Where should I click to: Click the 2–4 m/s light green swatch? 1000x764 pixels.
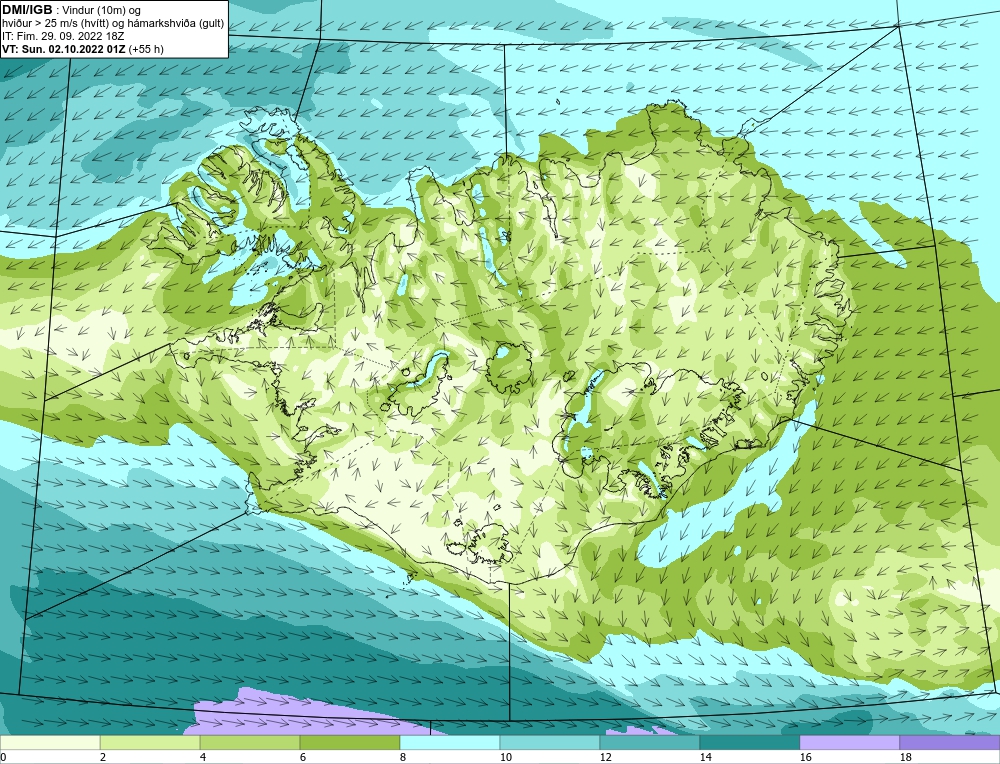[x=150, y=743]
